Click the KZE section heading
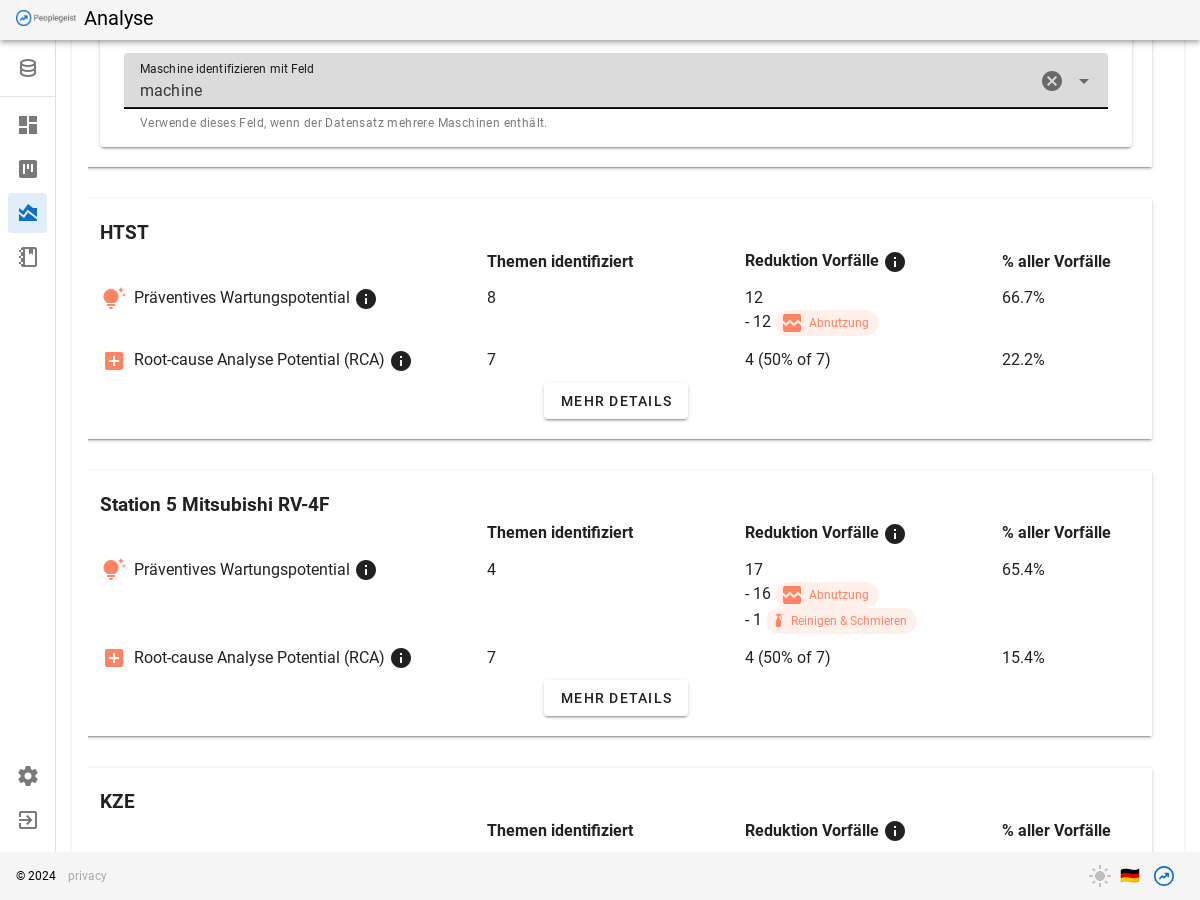Image resolution: width=1200 pixels, height=900 pixels. [x=117, y=802]
